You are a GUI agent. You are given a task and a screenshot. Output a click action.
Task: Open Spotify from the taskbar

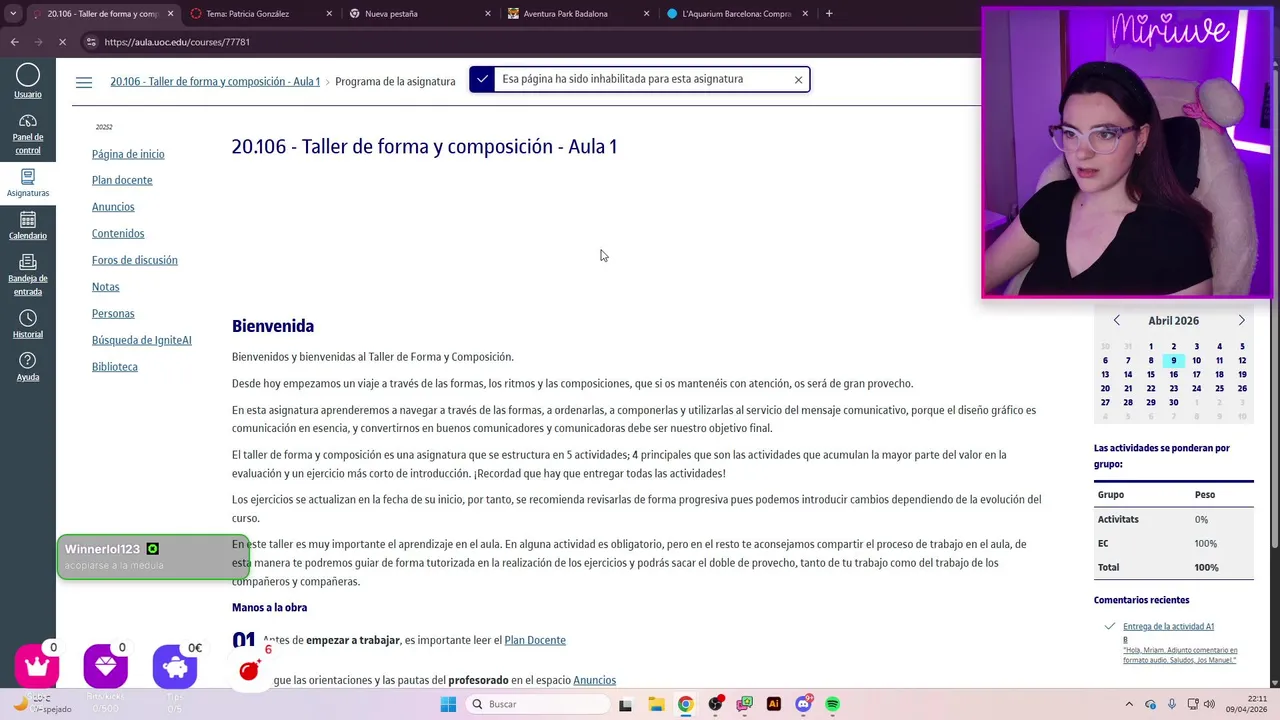click(x=833, y=704)
